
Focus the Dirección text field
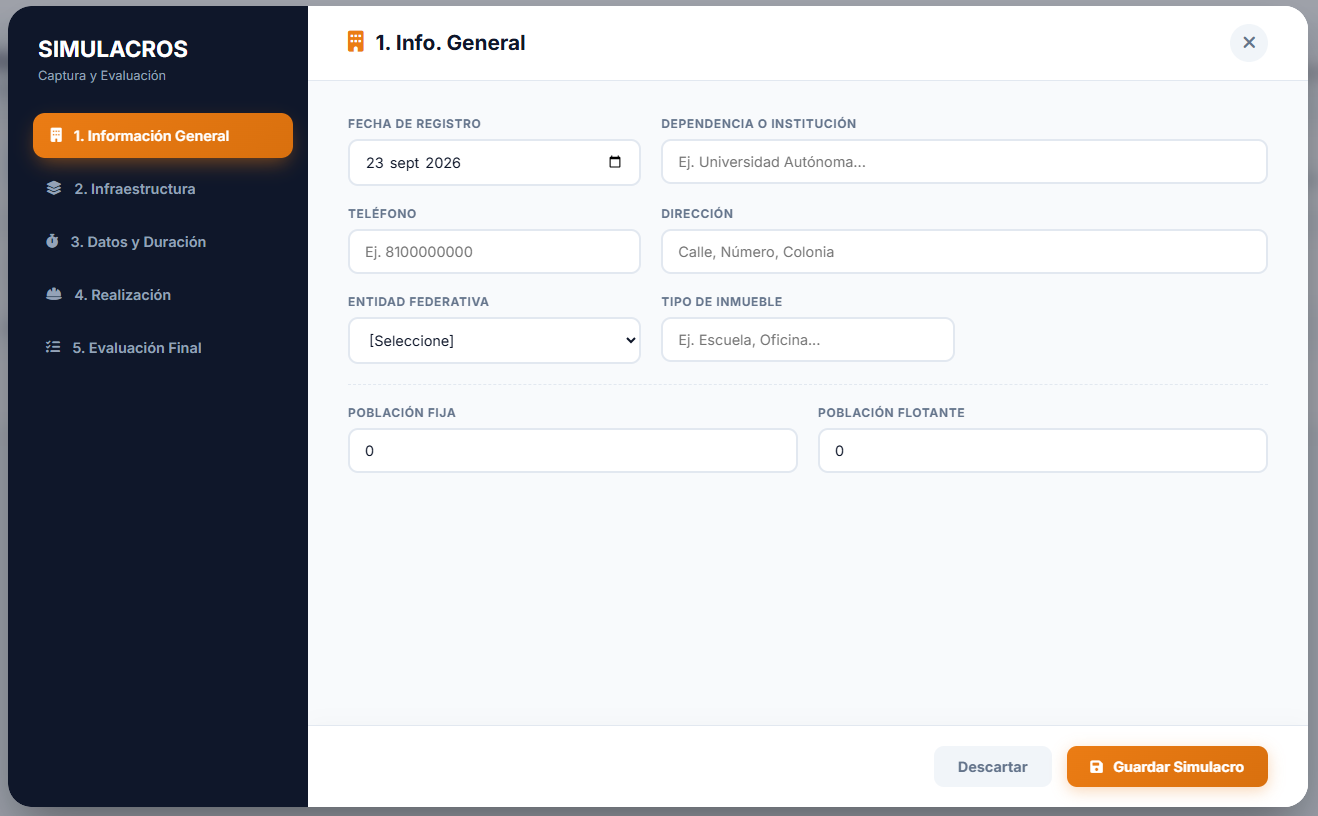[x=964, y=252]
